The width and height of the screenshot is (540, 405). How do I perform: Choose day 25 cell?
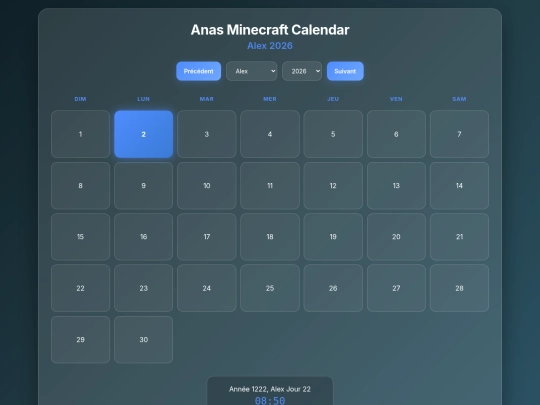point(270,288)
